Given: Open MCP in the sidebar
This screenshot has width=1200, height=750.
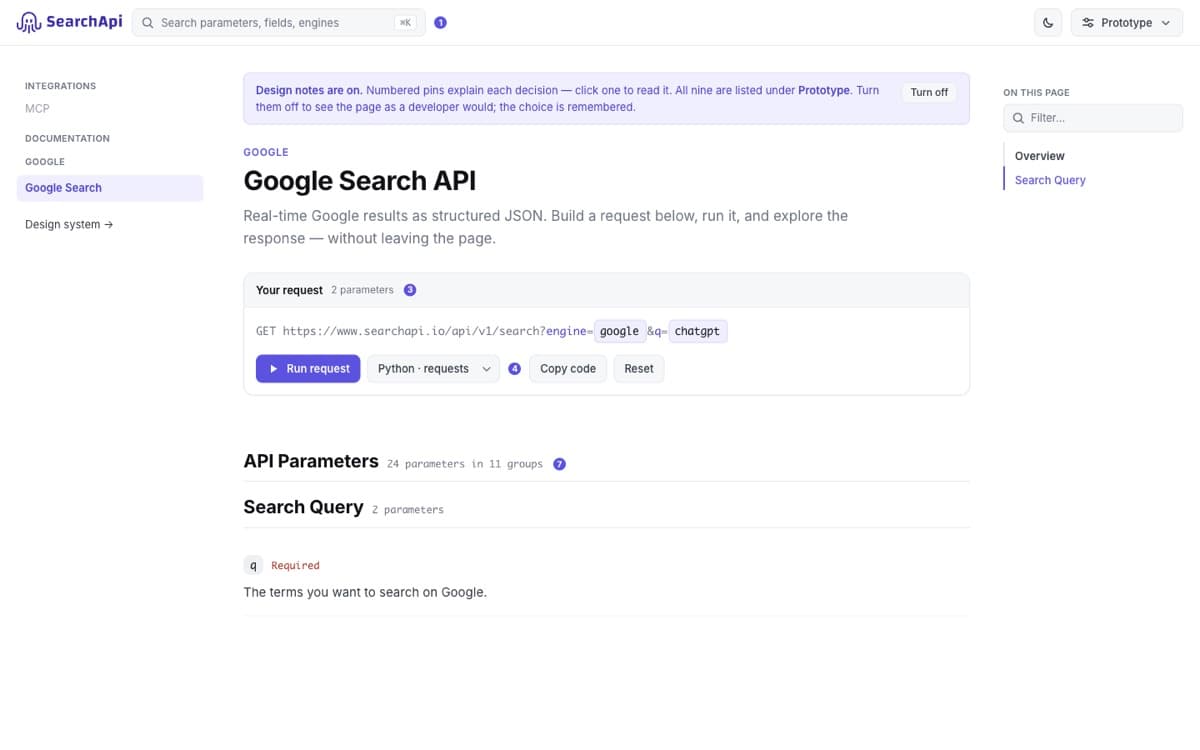Looking at the screenshot, I should 37,108.
